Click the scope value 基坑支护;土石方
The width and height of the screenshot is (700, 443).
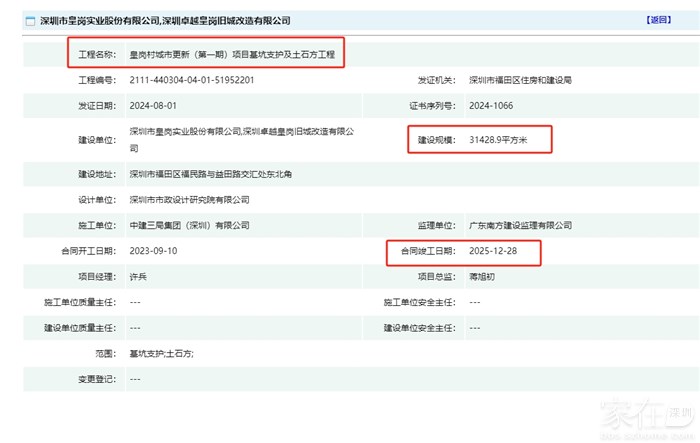pyautogui.click(x=161, y=353)
